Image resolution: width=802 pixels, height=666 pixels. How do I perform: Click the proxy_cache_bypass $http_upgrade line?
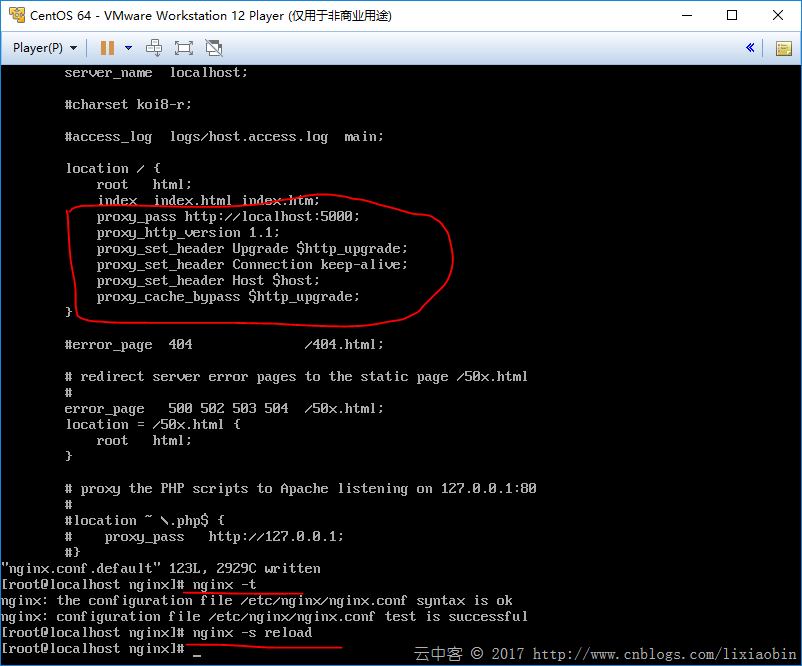click(228, 297)
